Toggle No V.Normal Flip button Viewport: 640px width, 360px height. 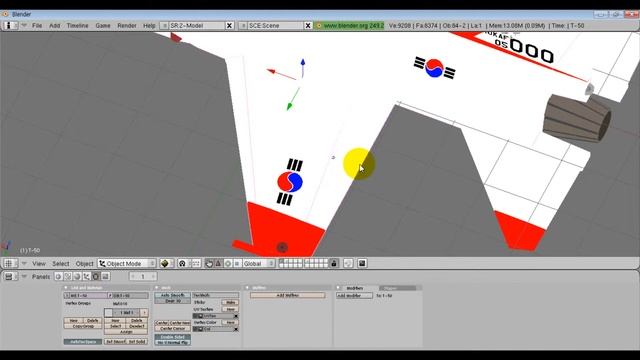[173, 342]
